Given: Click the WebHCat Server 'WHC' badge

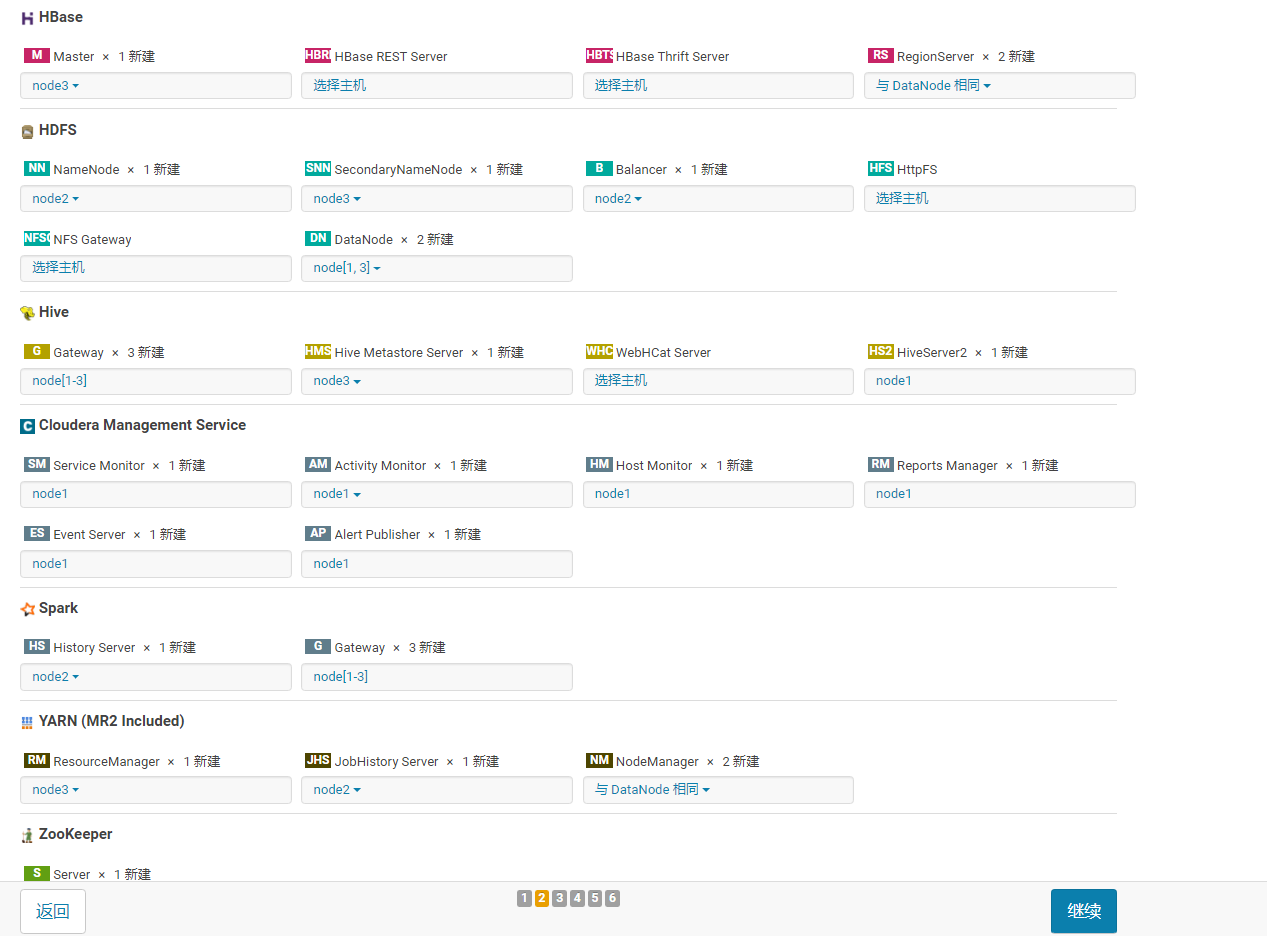Looking at the screenshot, I should click(x=599, y=351).
